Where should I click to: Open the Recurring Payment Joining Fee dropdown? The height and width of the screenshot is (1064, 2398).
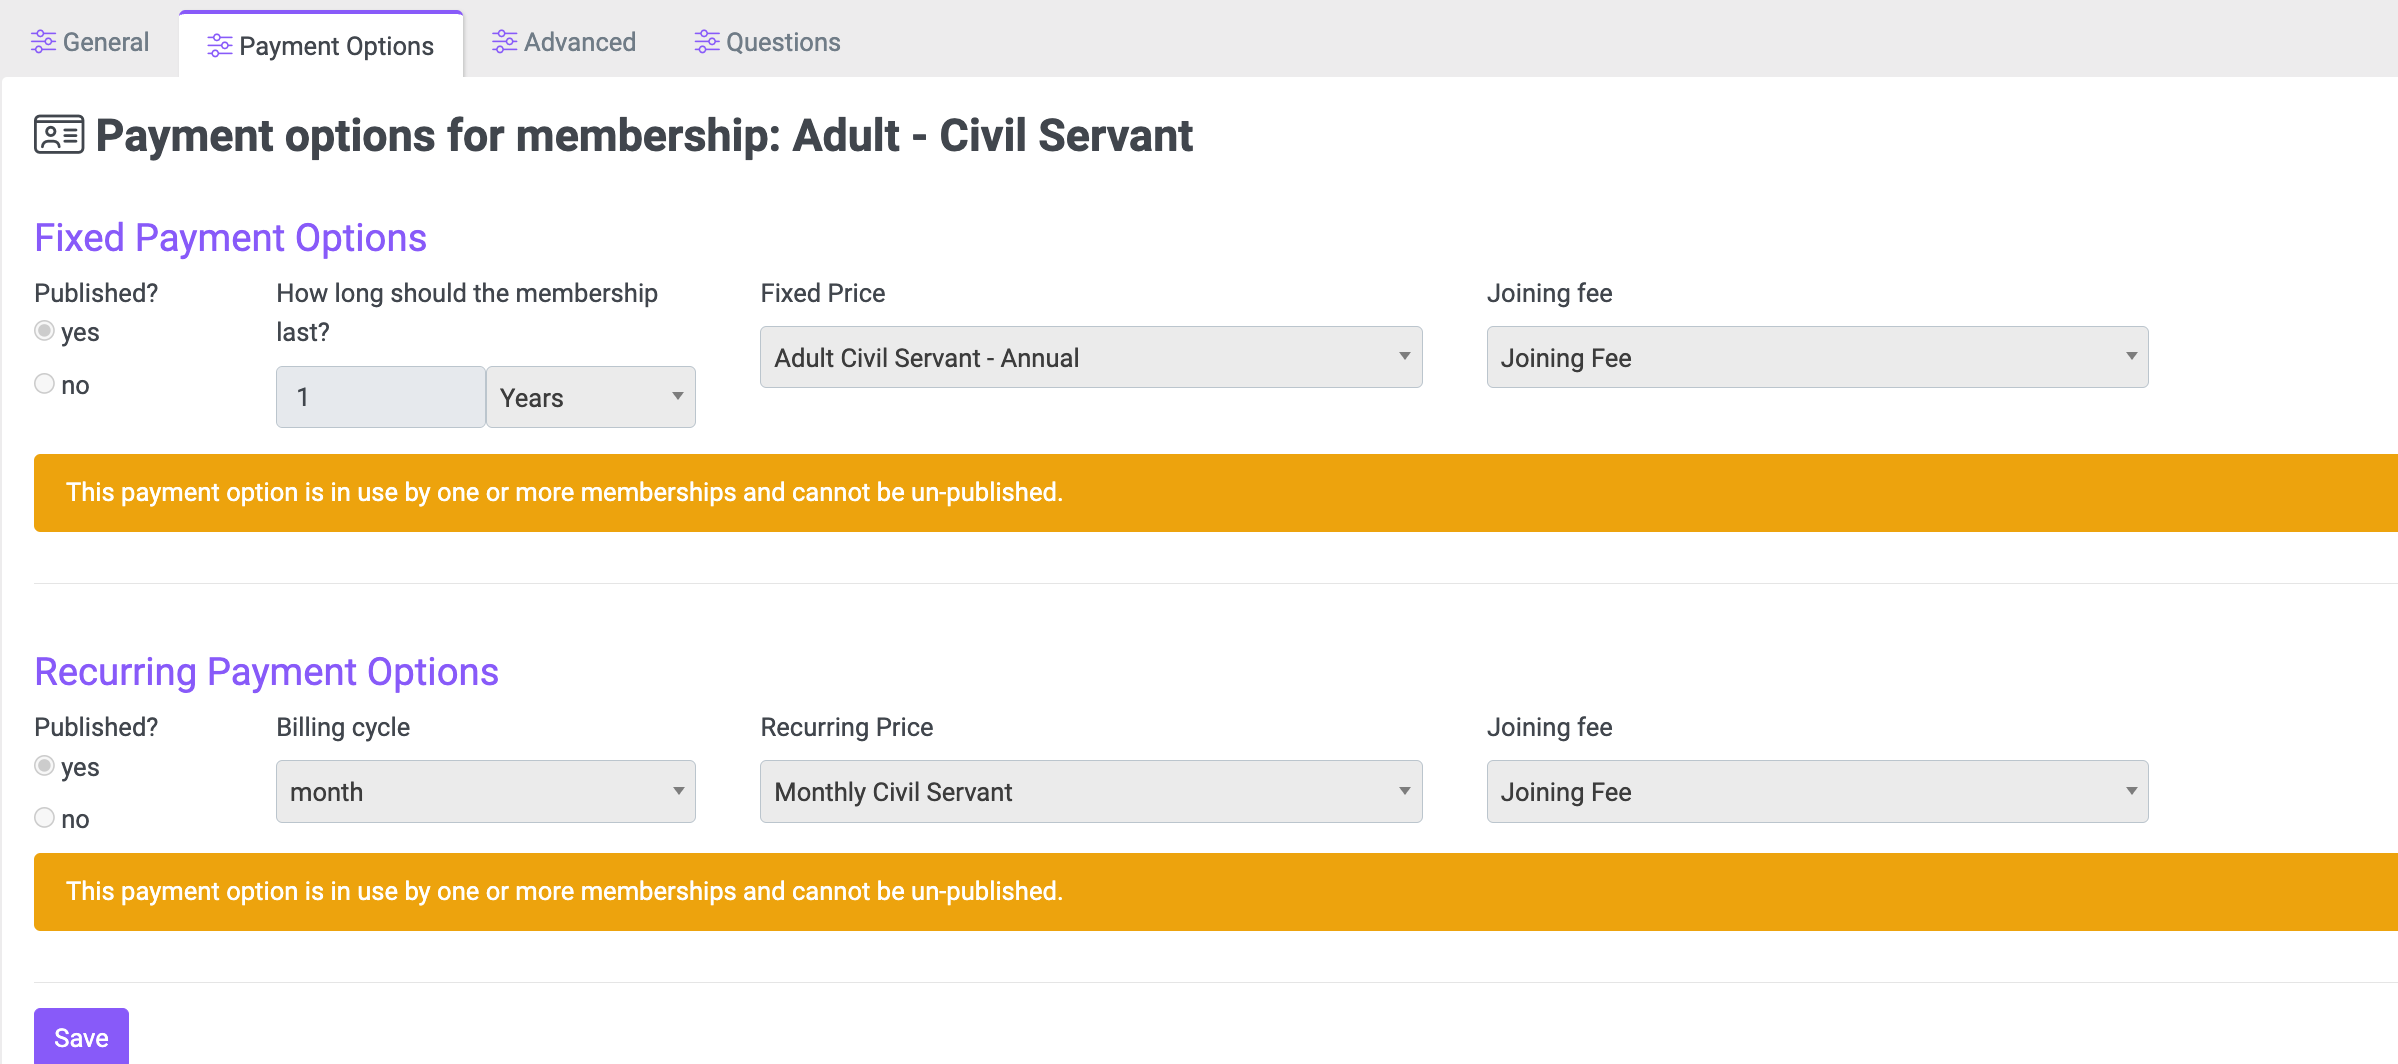(x=1817, y=791)
